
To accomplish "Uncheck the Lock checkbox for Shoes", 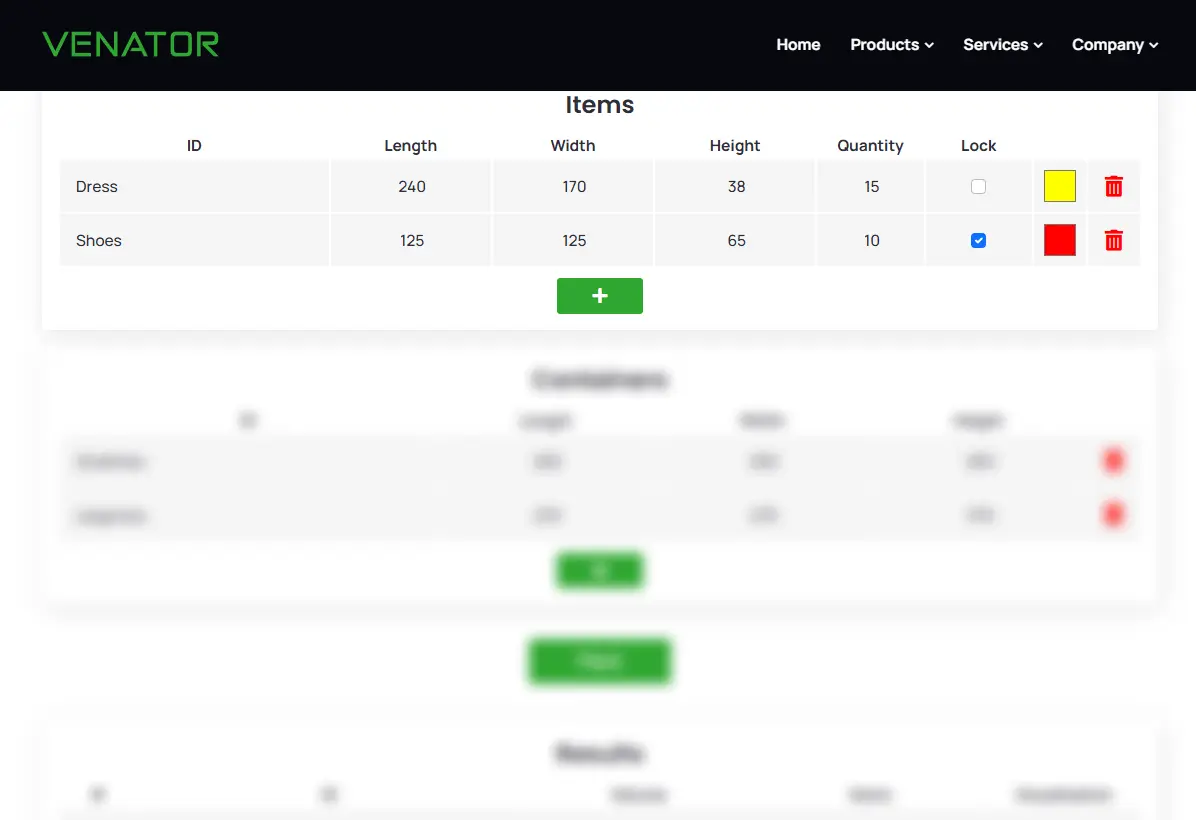I will 978,240.
